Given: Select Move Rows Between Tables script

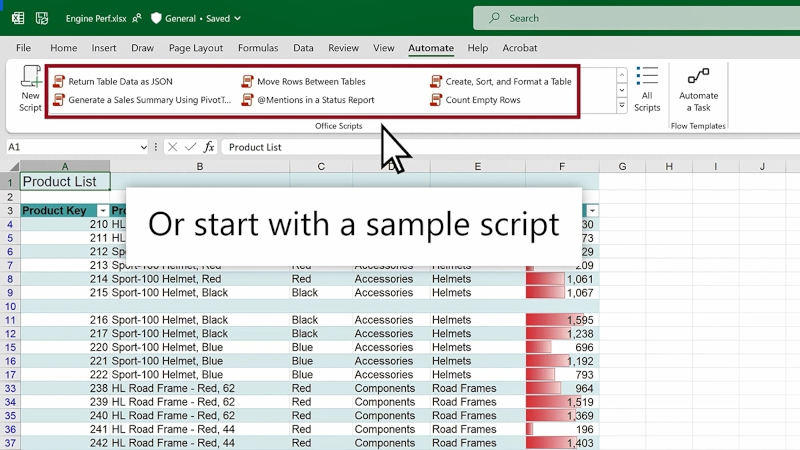Looking at the screenshot, I should click(x=304, y=82).
